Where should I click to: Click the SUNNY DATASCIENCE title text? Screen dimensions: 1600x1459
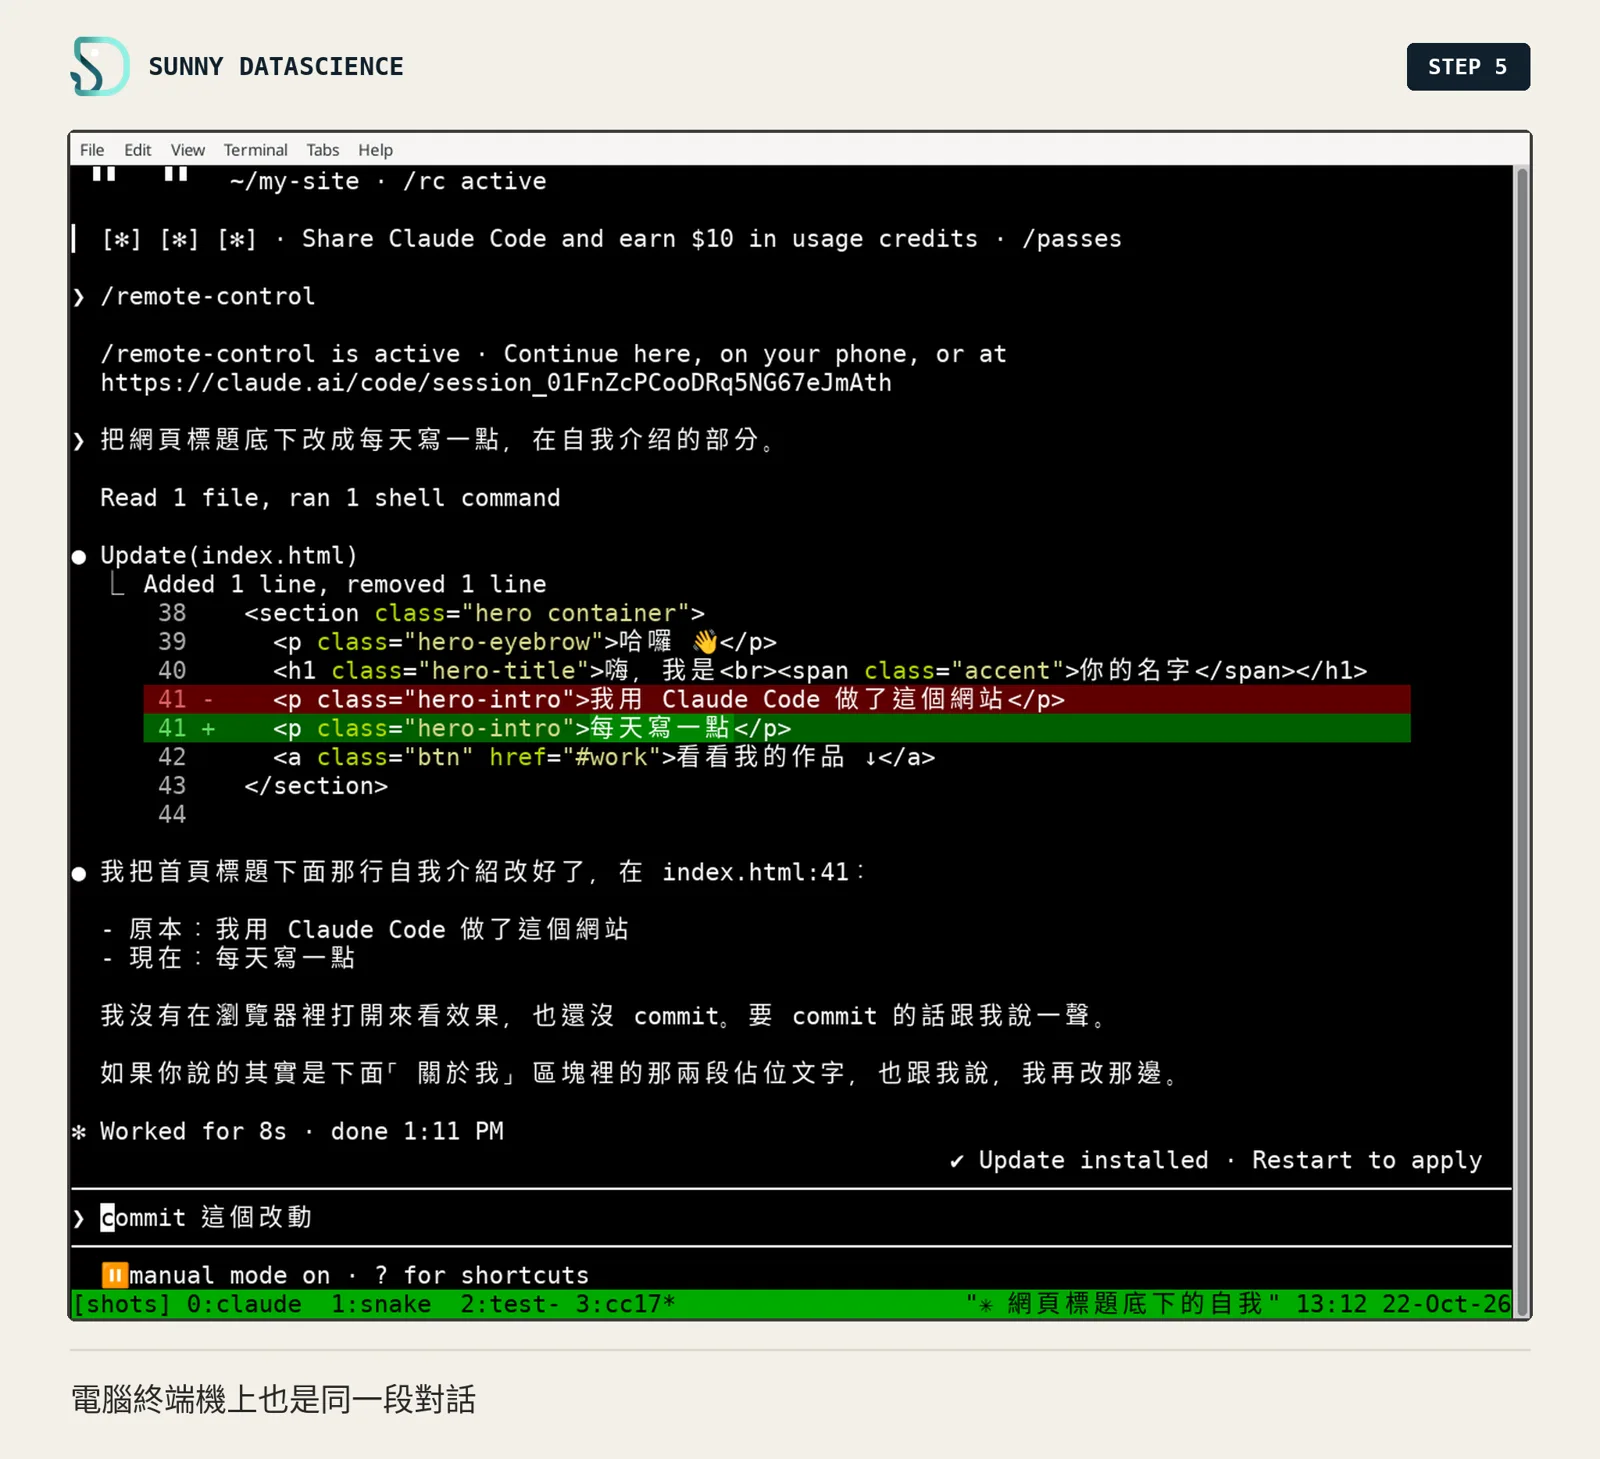[x=276, y=67]
